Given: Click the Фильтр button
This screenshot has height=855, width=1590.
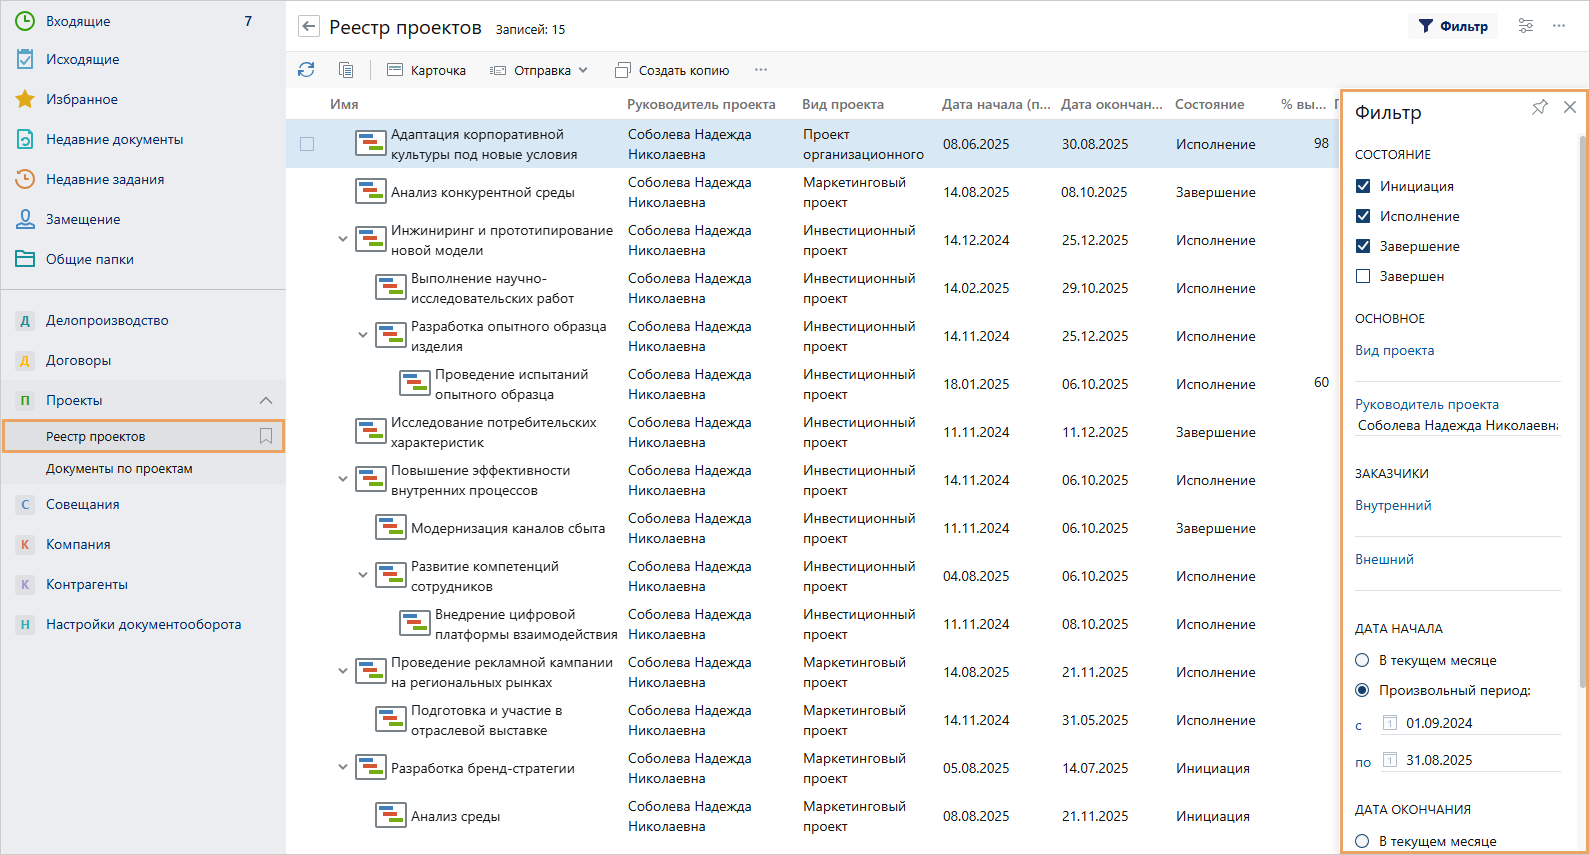Looking at the screenshot, I should tap(1453, 26).
